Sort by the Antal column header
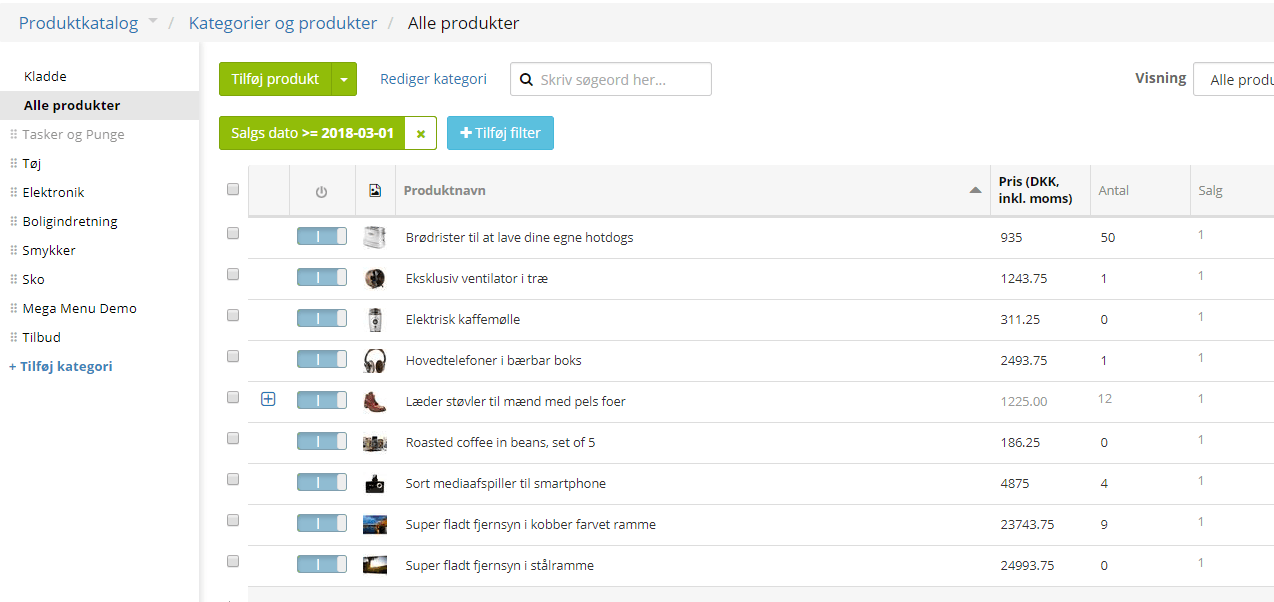Screen dimensions: 1274x602 (x=1115, y=190)
